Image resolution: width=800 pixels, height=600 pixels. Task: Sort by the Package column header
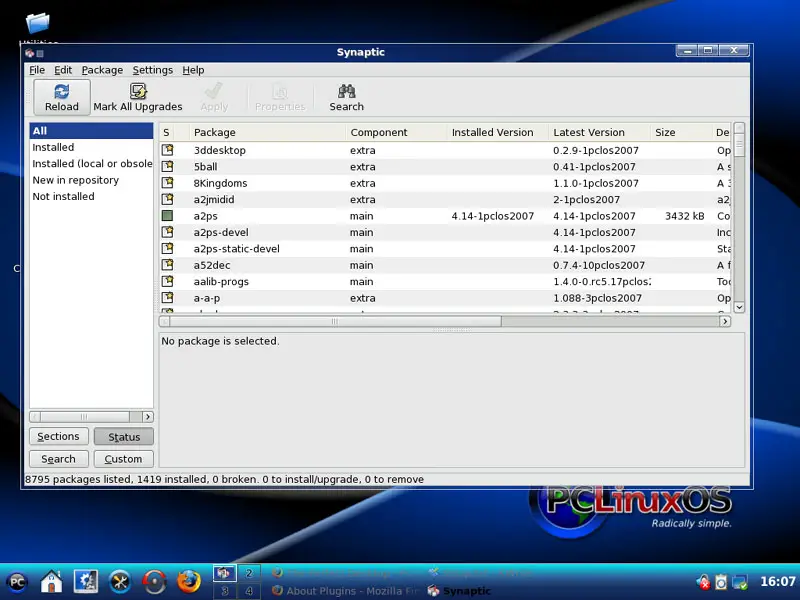[x=267, y=132]
